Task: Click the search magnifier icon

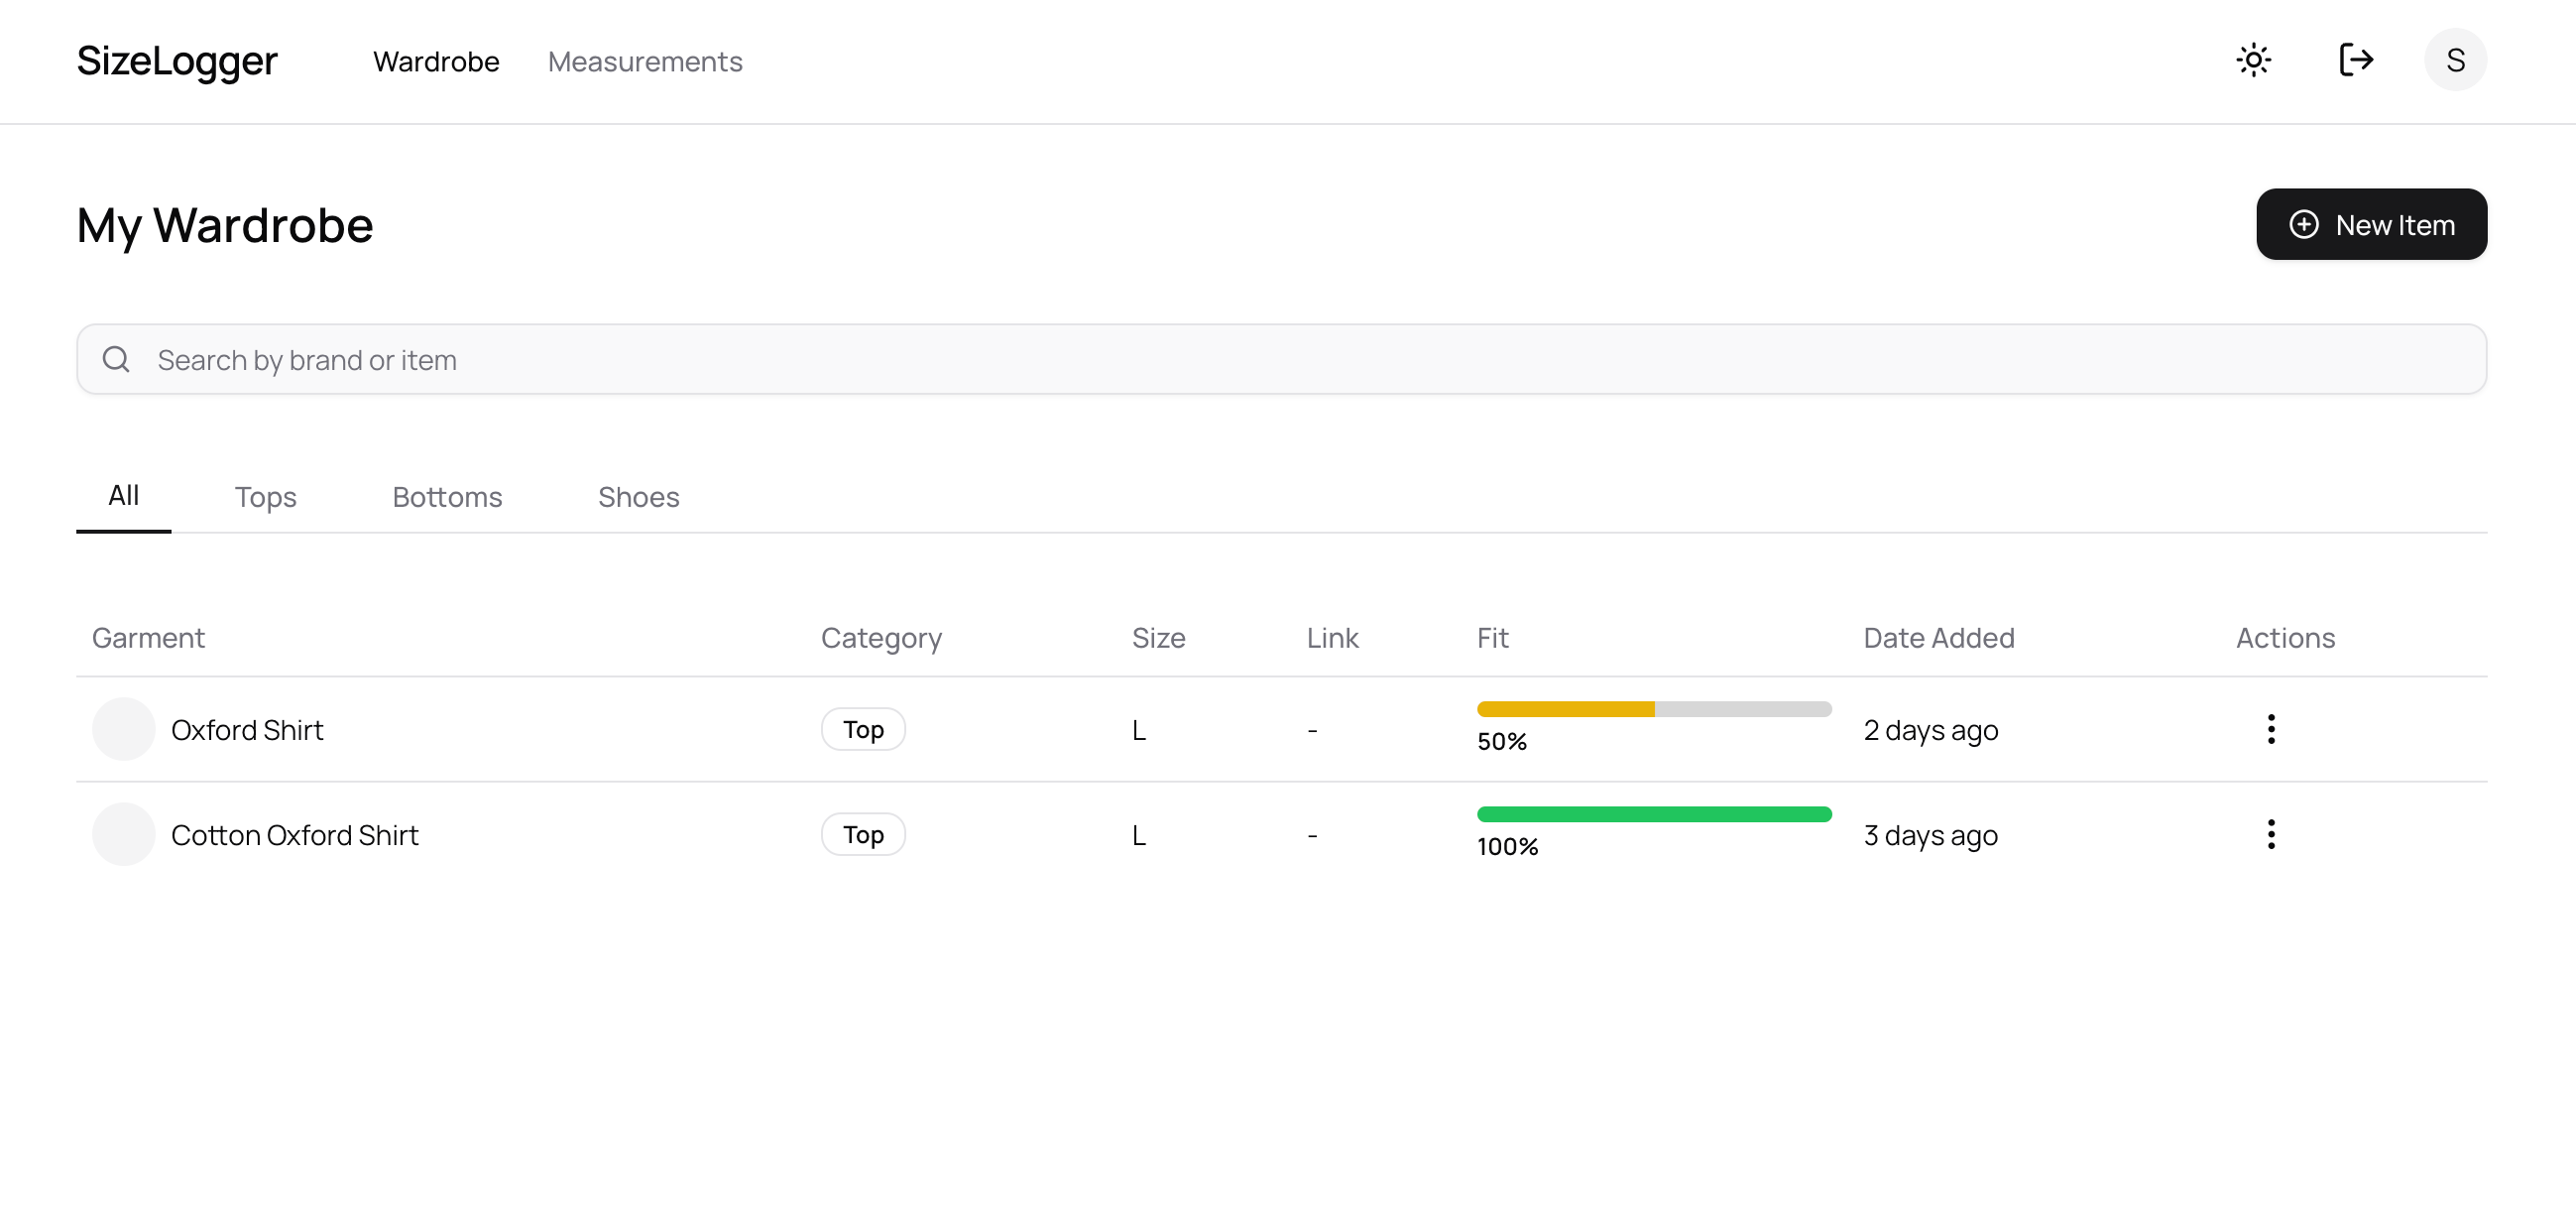Action: (116, 359)
